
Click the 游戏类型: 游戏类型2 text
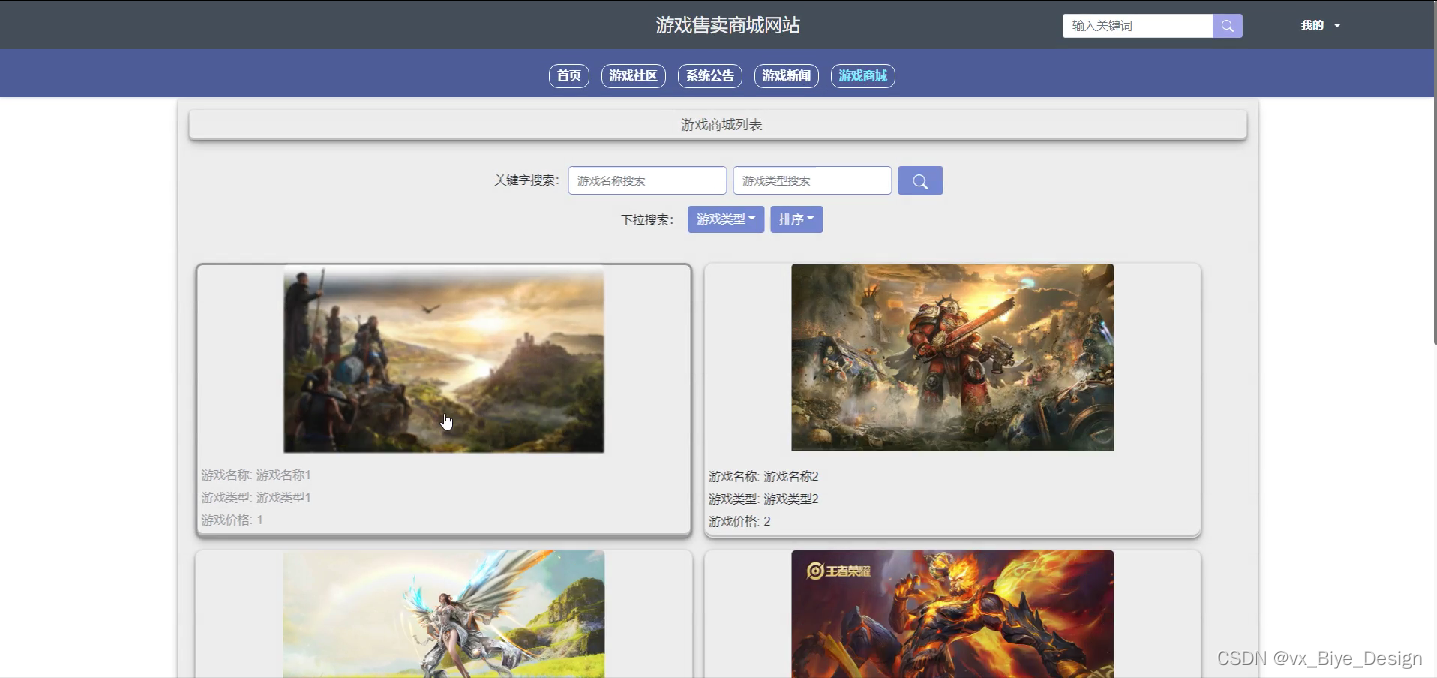tap(764, 499)
